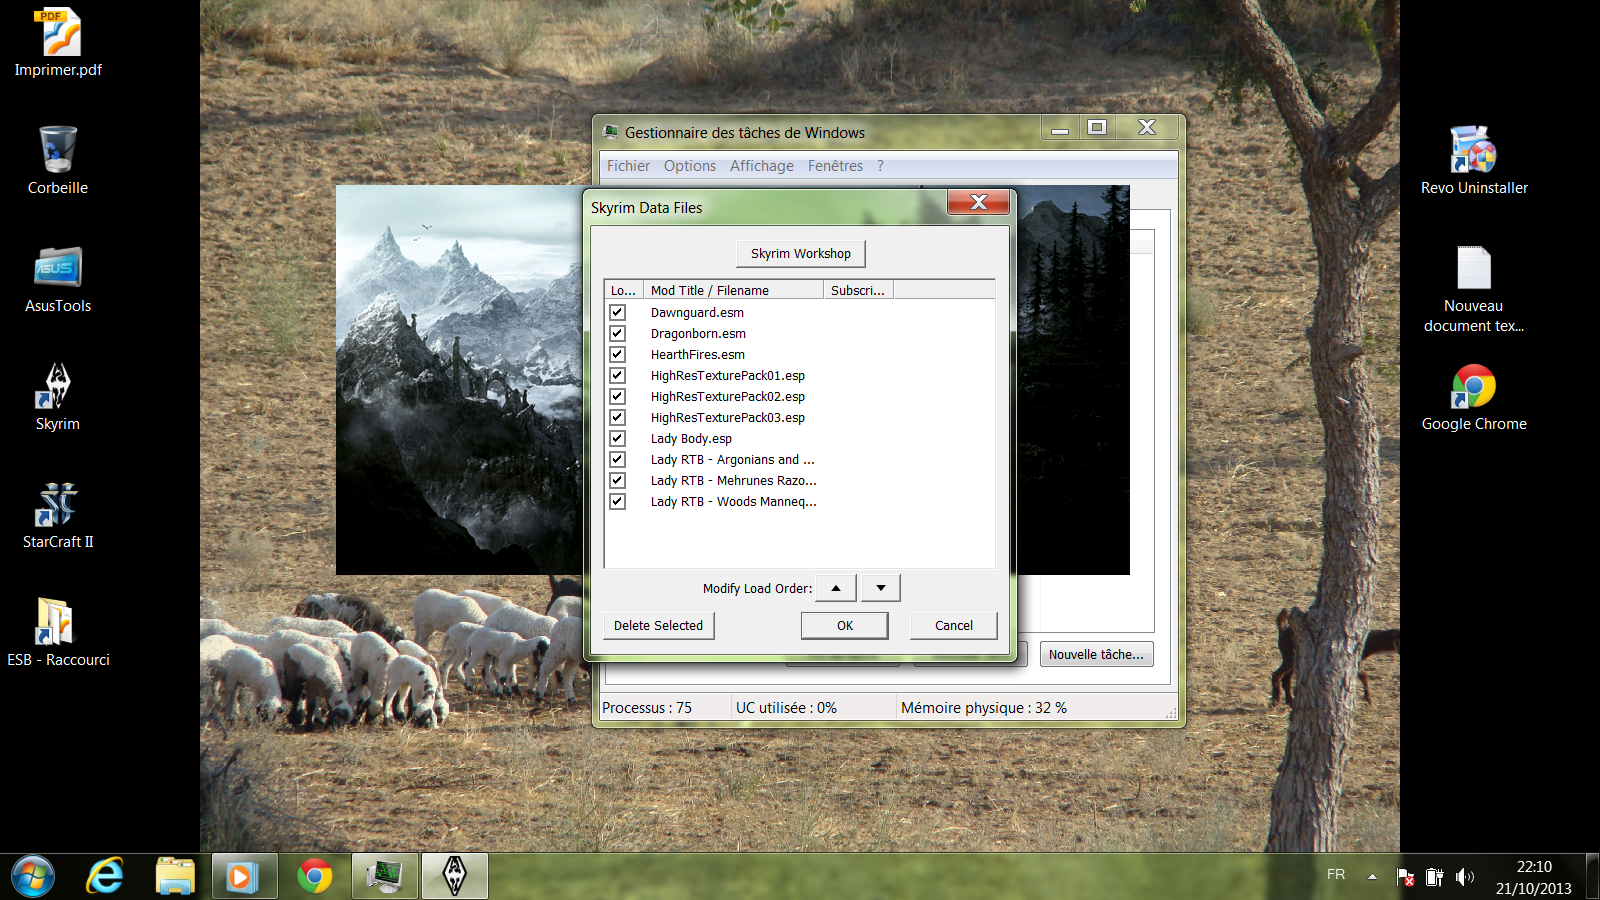Select the StarCraft II desktop shortcut
The image size is (1600, 900).
[x=58, y=514]
